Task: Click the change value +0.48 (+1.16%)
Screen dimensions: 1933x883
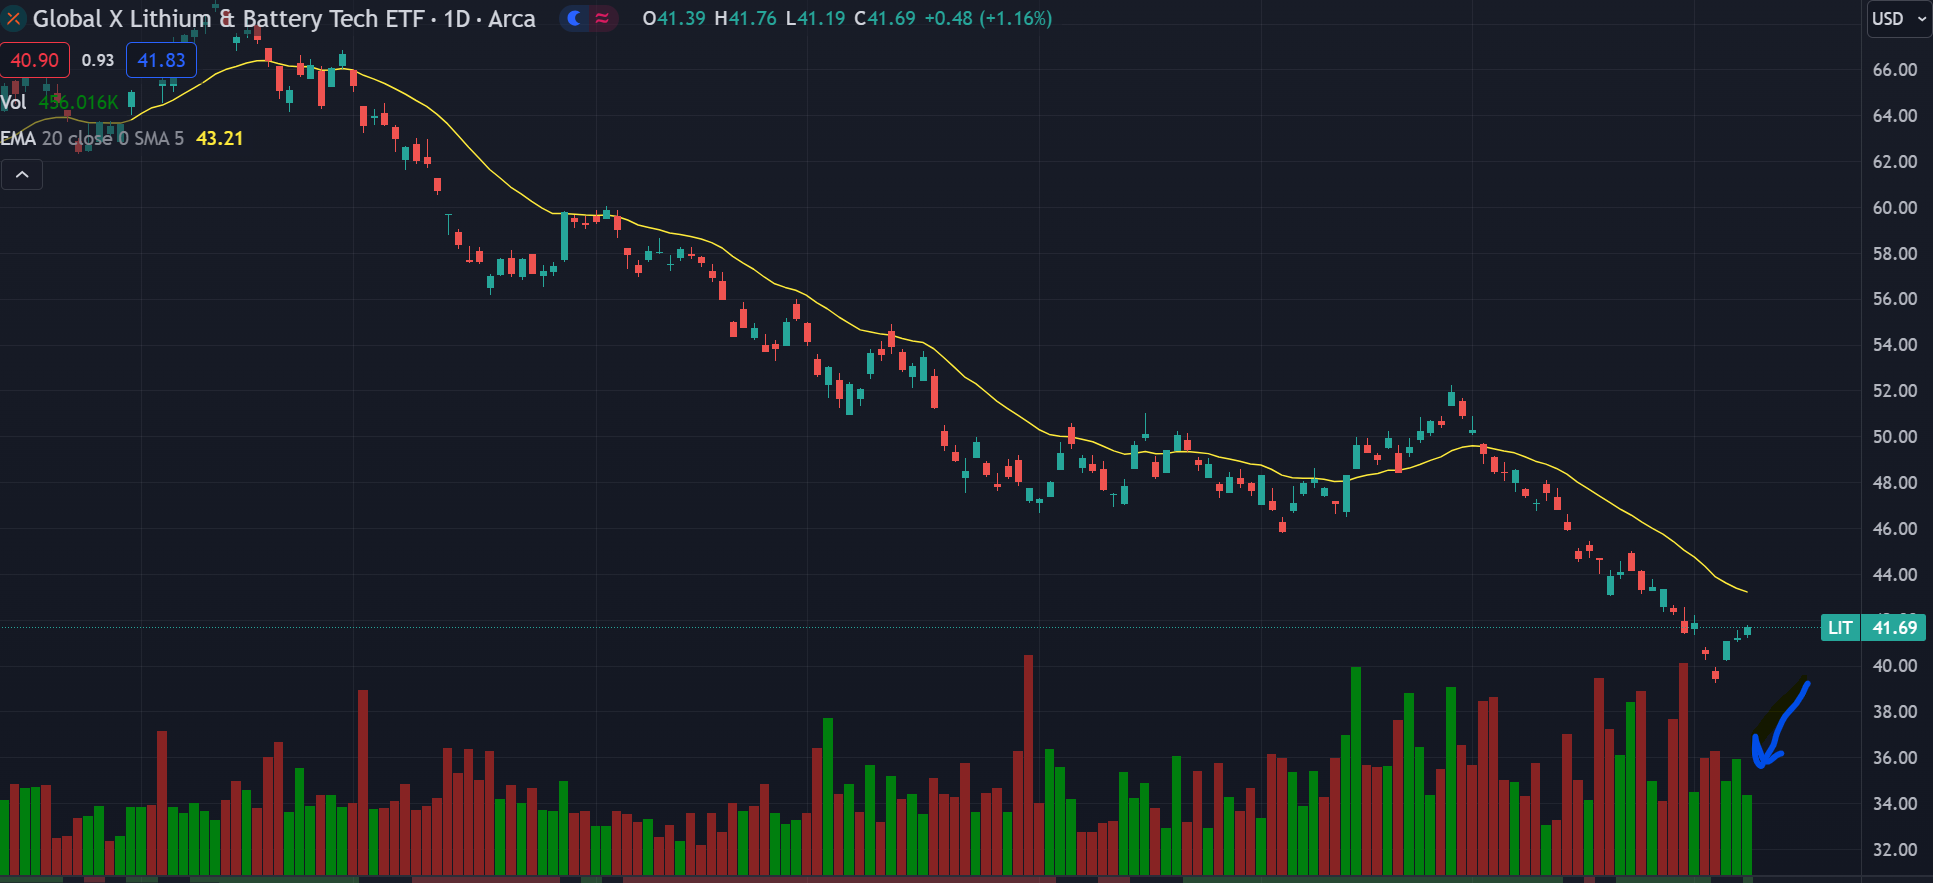Action: 988,18
